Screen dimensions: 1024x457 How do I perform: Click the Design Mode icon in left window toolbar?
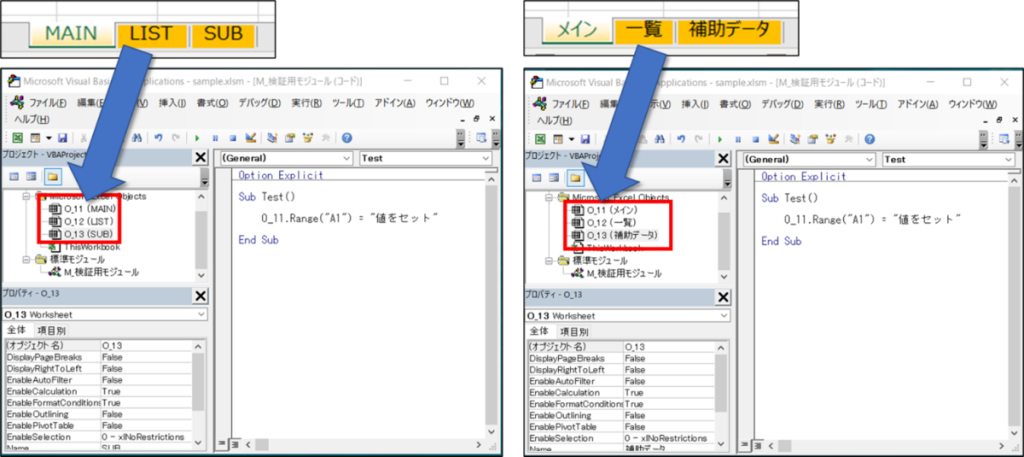point(251,138)
